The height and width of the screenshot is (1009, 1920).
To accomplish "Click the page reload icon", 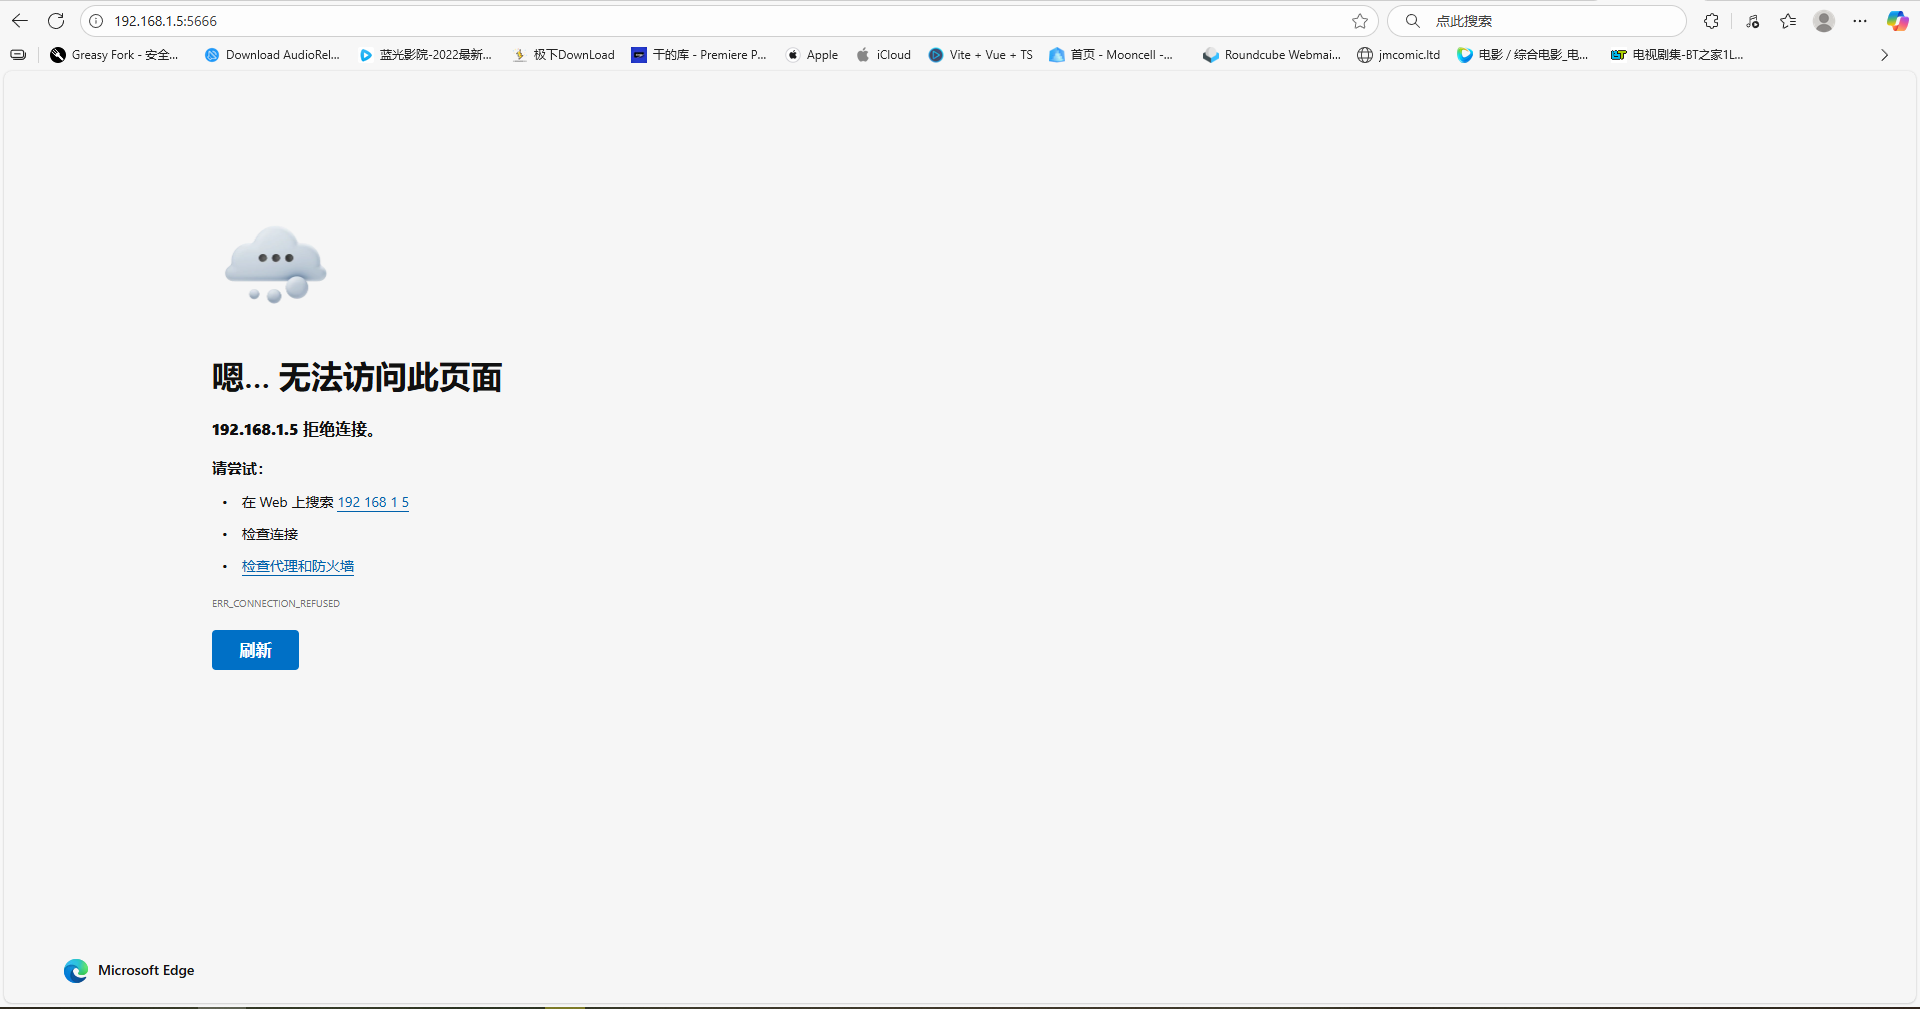I will [x=56, y=20].
